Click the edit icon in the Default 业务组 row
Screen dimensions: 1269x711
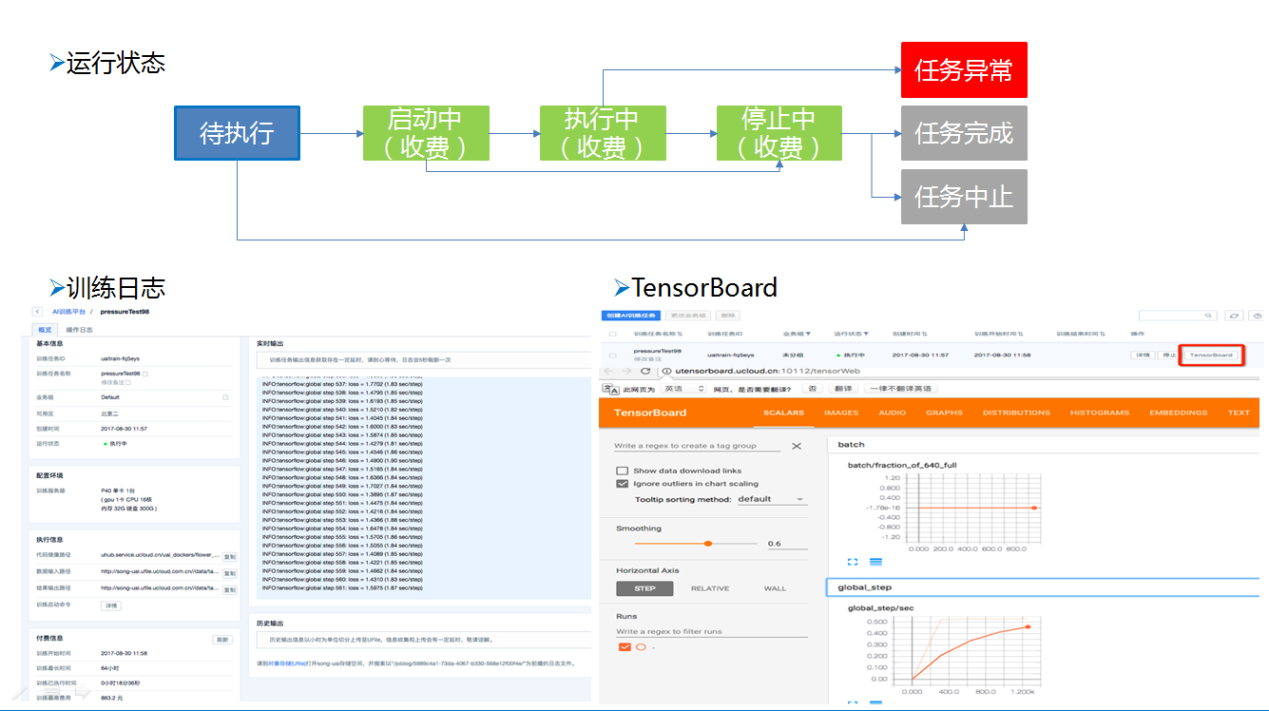click(225, 397)
